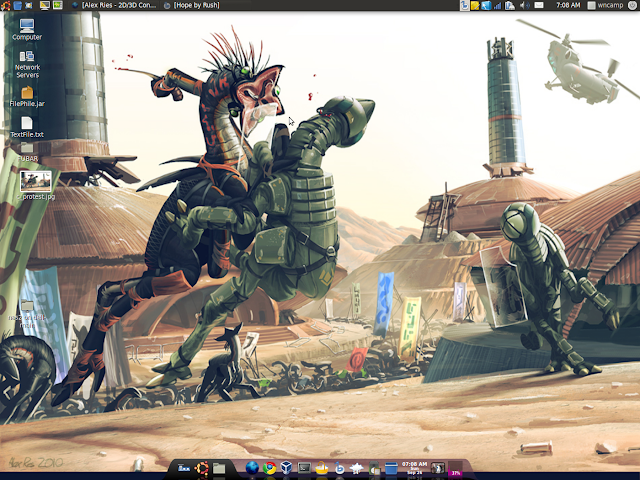Screen dimensions: 640x480
Task: Open the chat launcher in top panel
Action: click(x=29, y=5)
